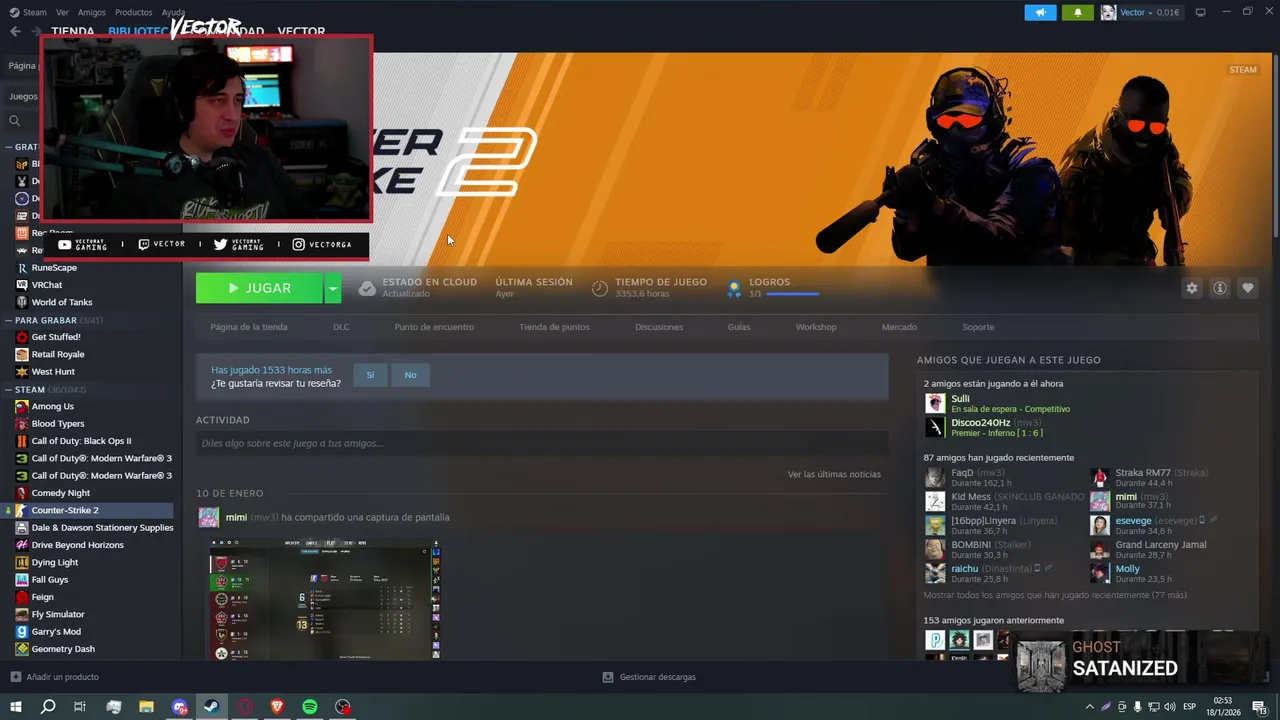Open OBS Studio from taskbar
The image size is (1280, 720).
(x=343, y=706)
